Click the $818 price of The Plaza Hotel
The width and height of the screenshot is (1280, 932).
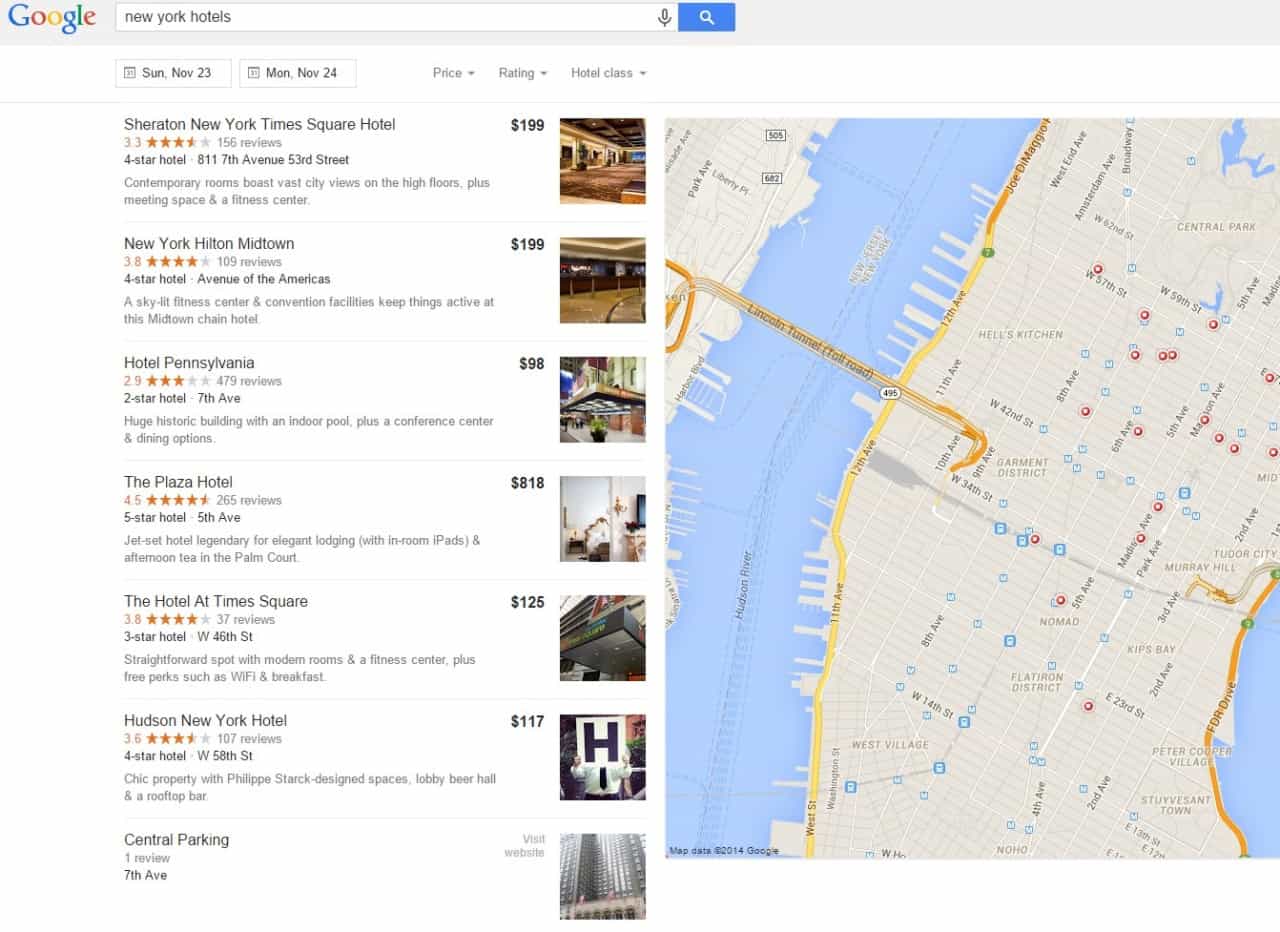[x=527, y=483]
